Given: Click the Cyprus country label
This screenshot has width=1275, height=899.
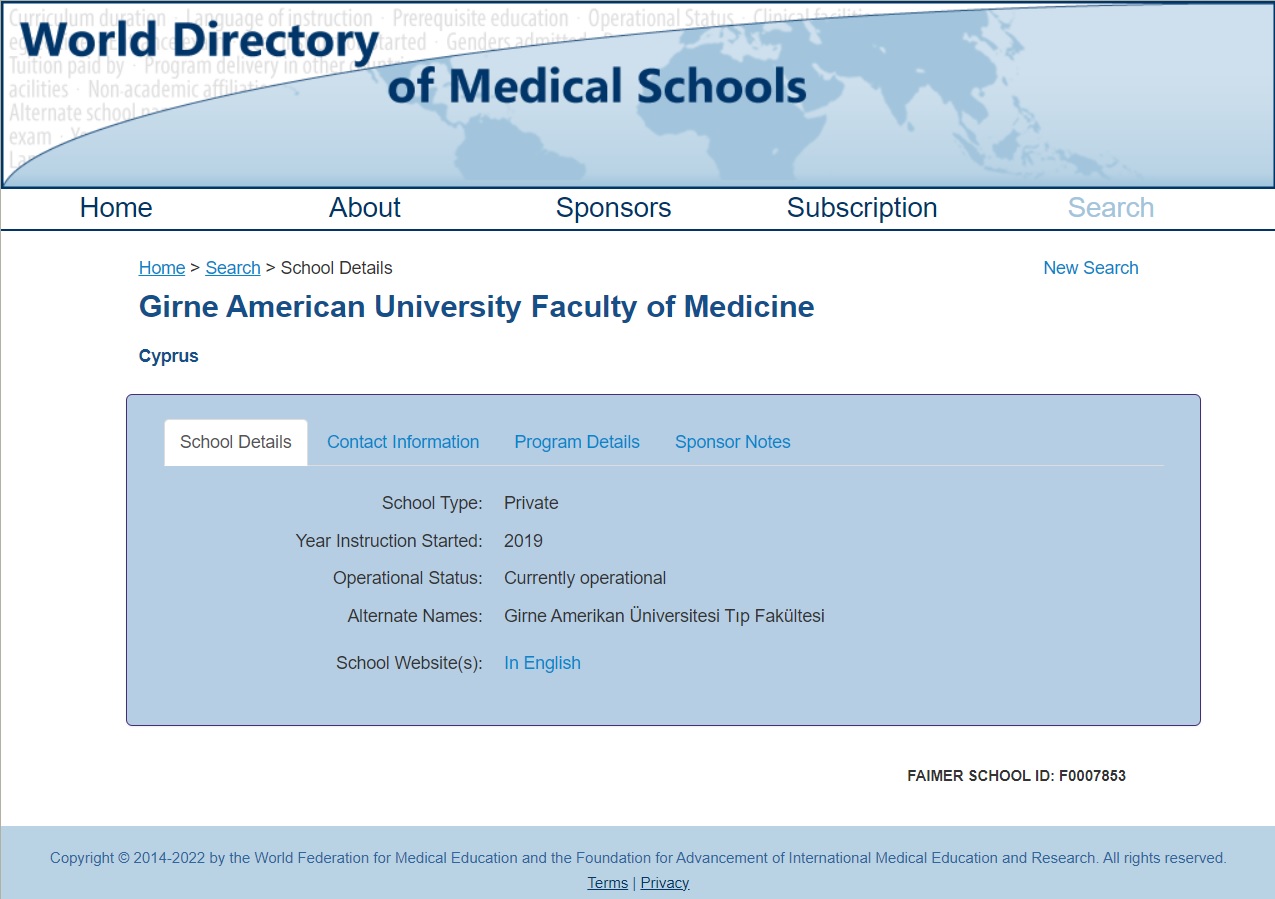Looking at the screenshot, I should click(x=169, y=356).
